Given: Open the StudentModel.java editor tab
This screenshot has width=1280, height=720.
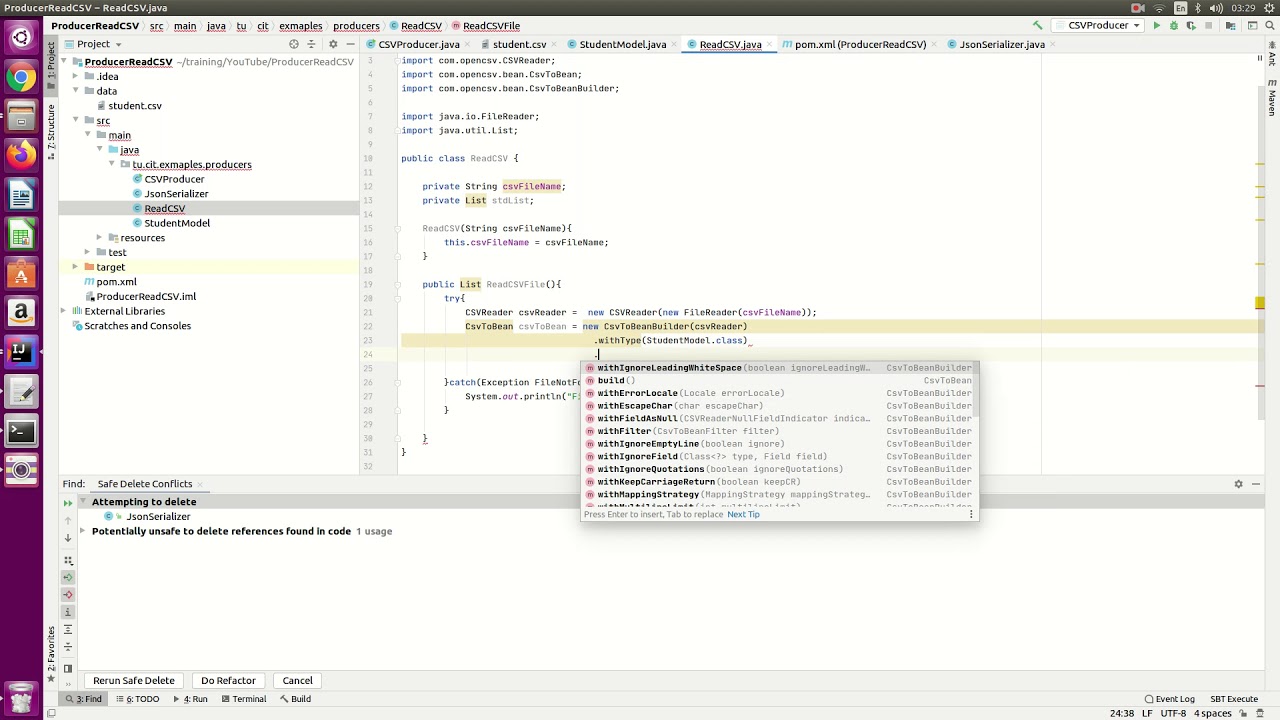Looking at the screenshot, I should pyautogui.click(x=622, y=44).
